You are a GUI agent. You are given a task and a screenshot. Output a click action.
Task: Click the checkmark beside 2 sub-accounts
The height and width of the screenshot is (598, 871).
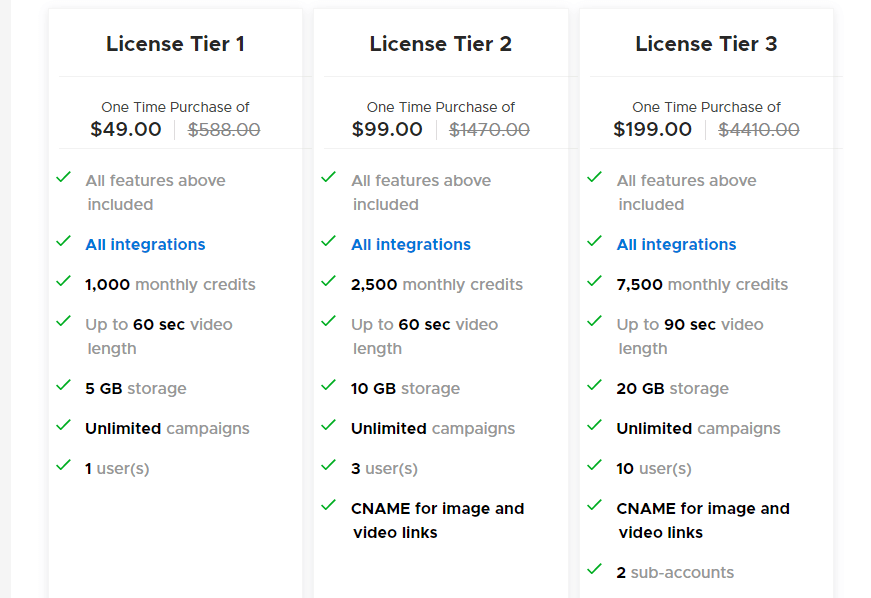pyautogui.click(x=595, y=569)
